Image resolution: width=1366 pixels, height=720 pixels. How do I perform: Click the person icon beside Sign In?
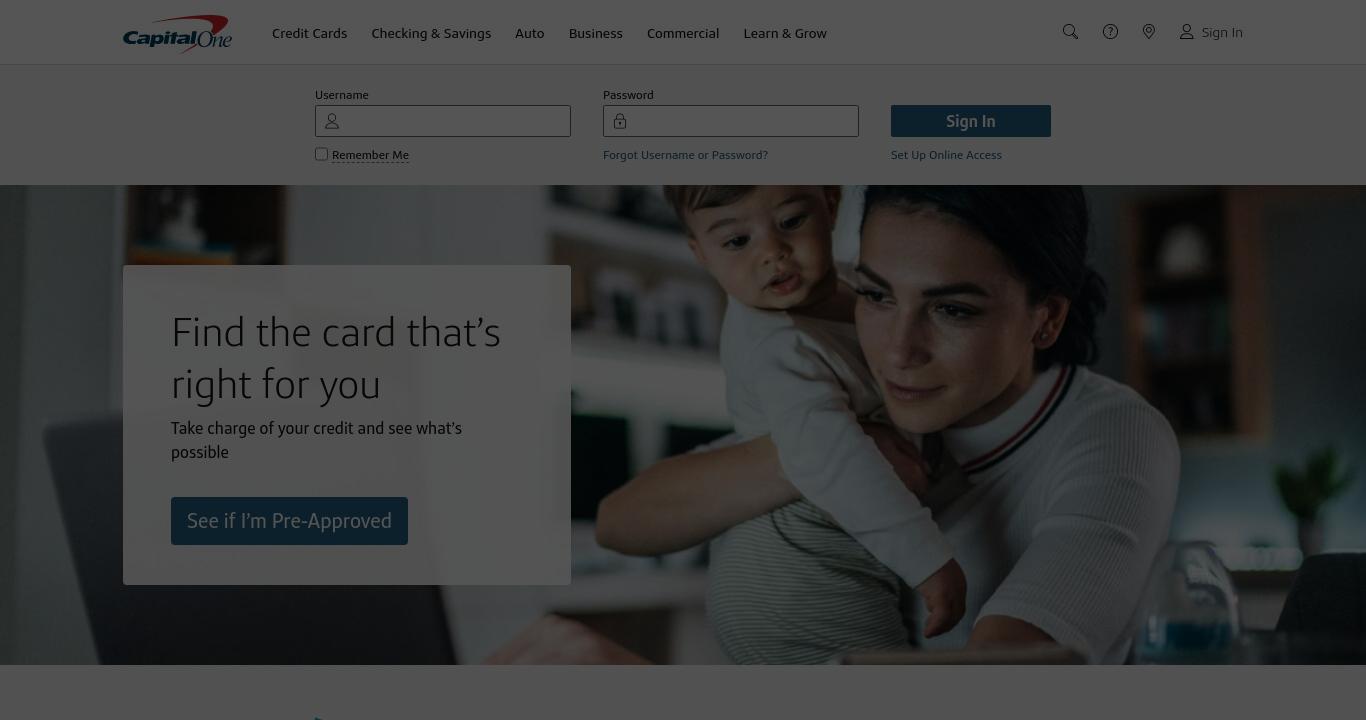[x=1186, y=32]
